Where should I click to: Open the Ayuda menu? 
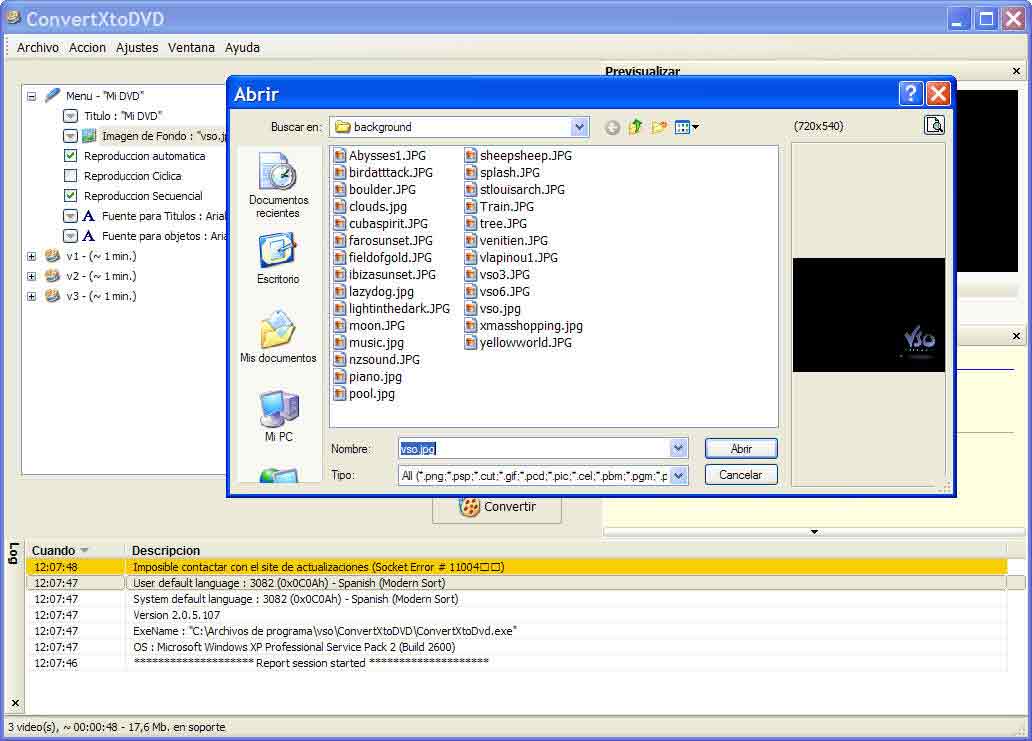click(x=242, y=47)
